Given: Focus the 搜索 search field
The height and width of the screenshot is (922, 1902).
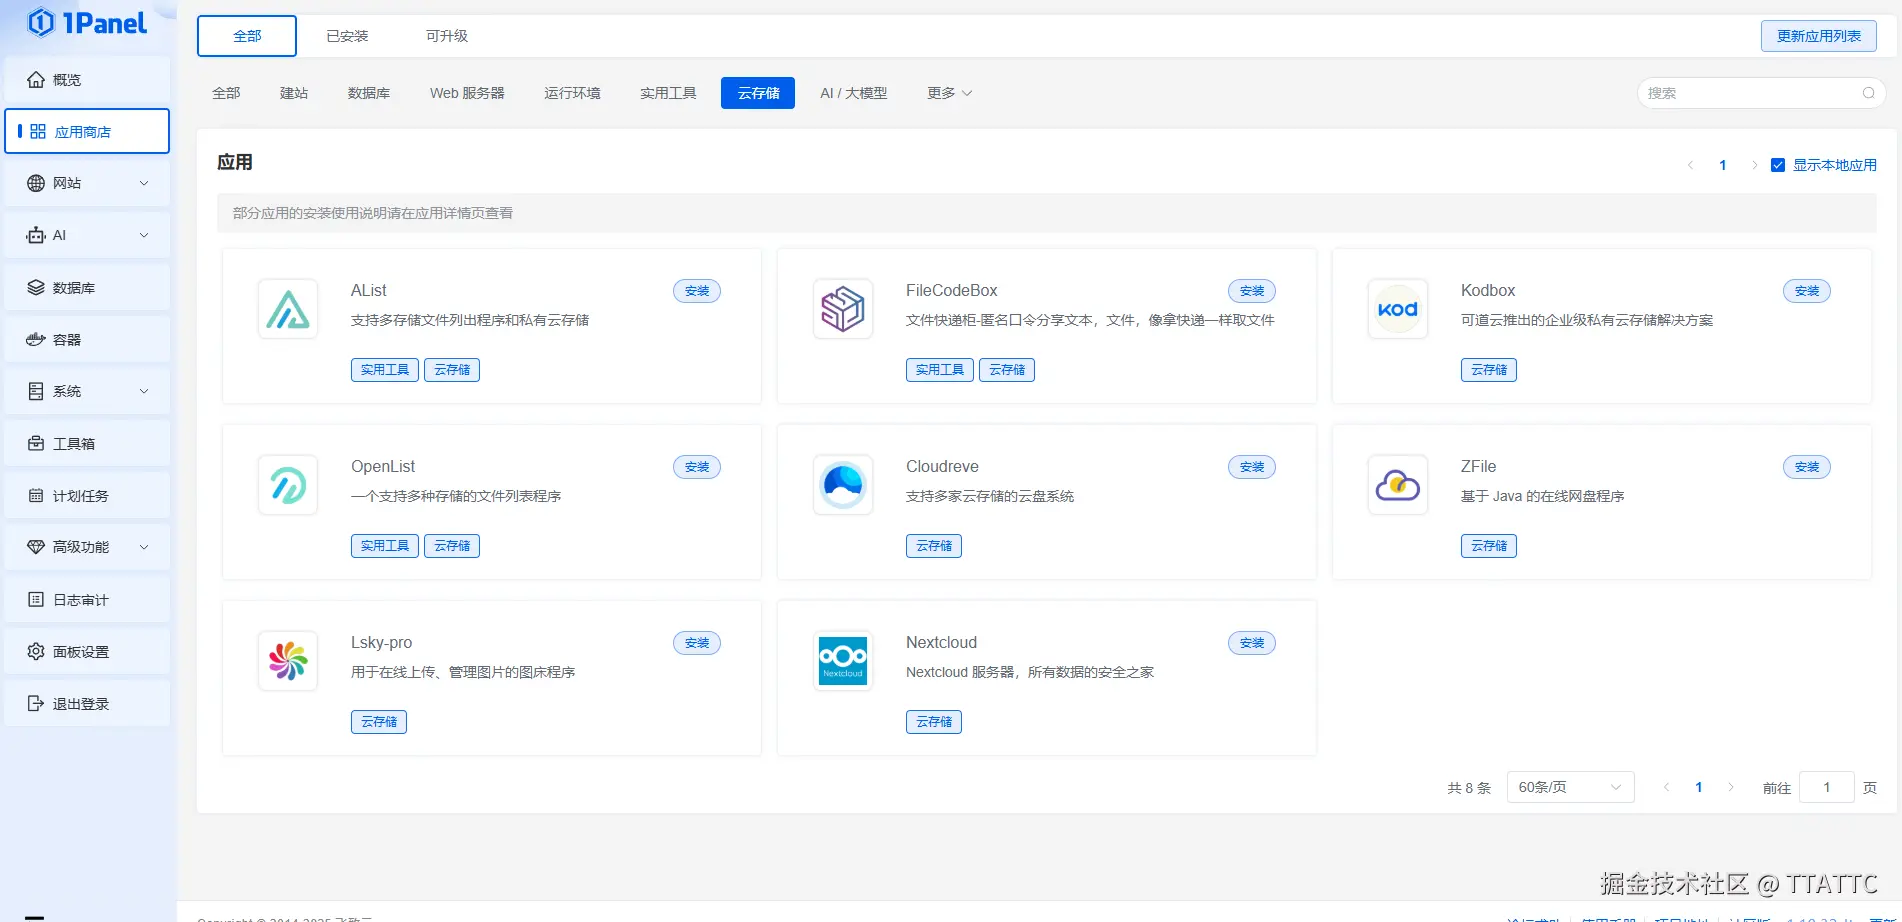Looking at the screenshot, I should coord(1761,93).
